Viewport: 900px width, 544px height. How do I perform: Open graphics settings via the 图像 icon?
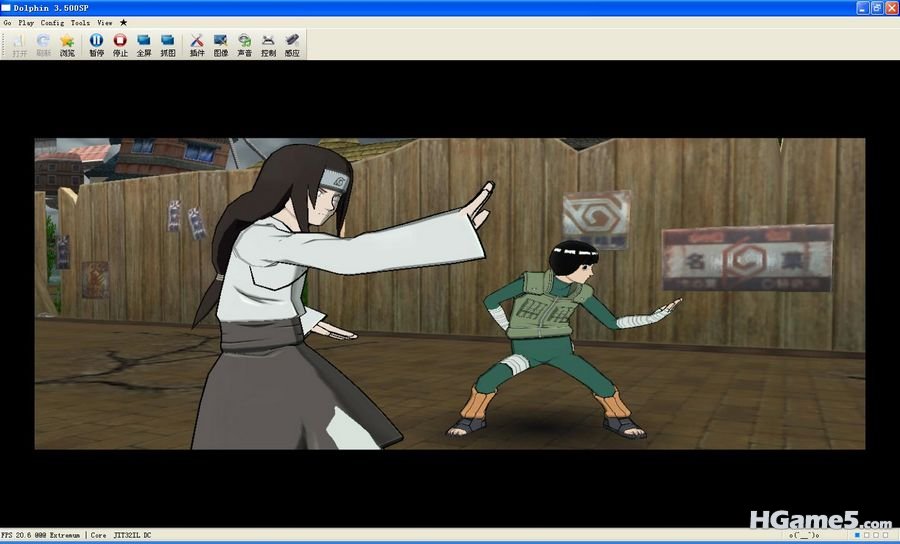coord(221,45)
